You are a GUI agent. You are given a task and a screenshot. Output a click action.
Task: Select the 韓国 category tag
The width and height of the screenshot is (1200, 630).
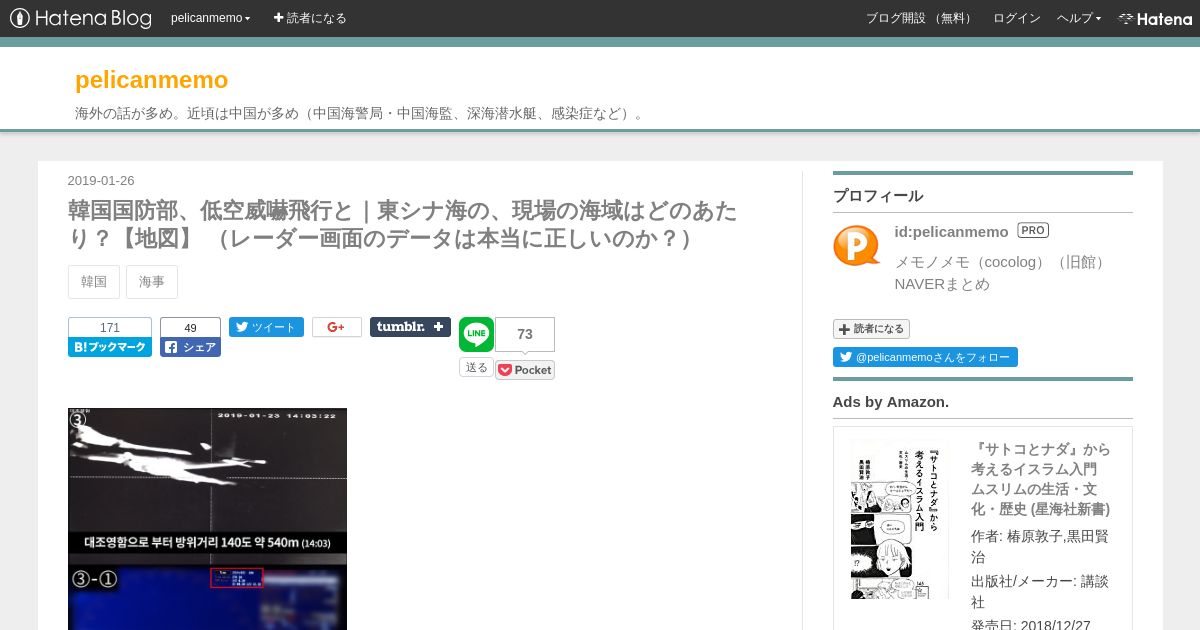point(94,282)
